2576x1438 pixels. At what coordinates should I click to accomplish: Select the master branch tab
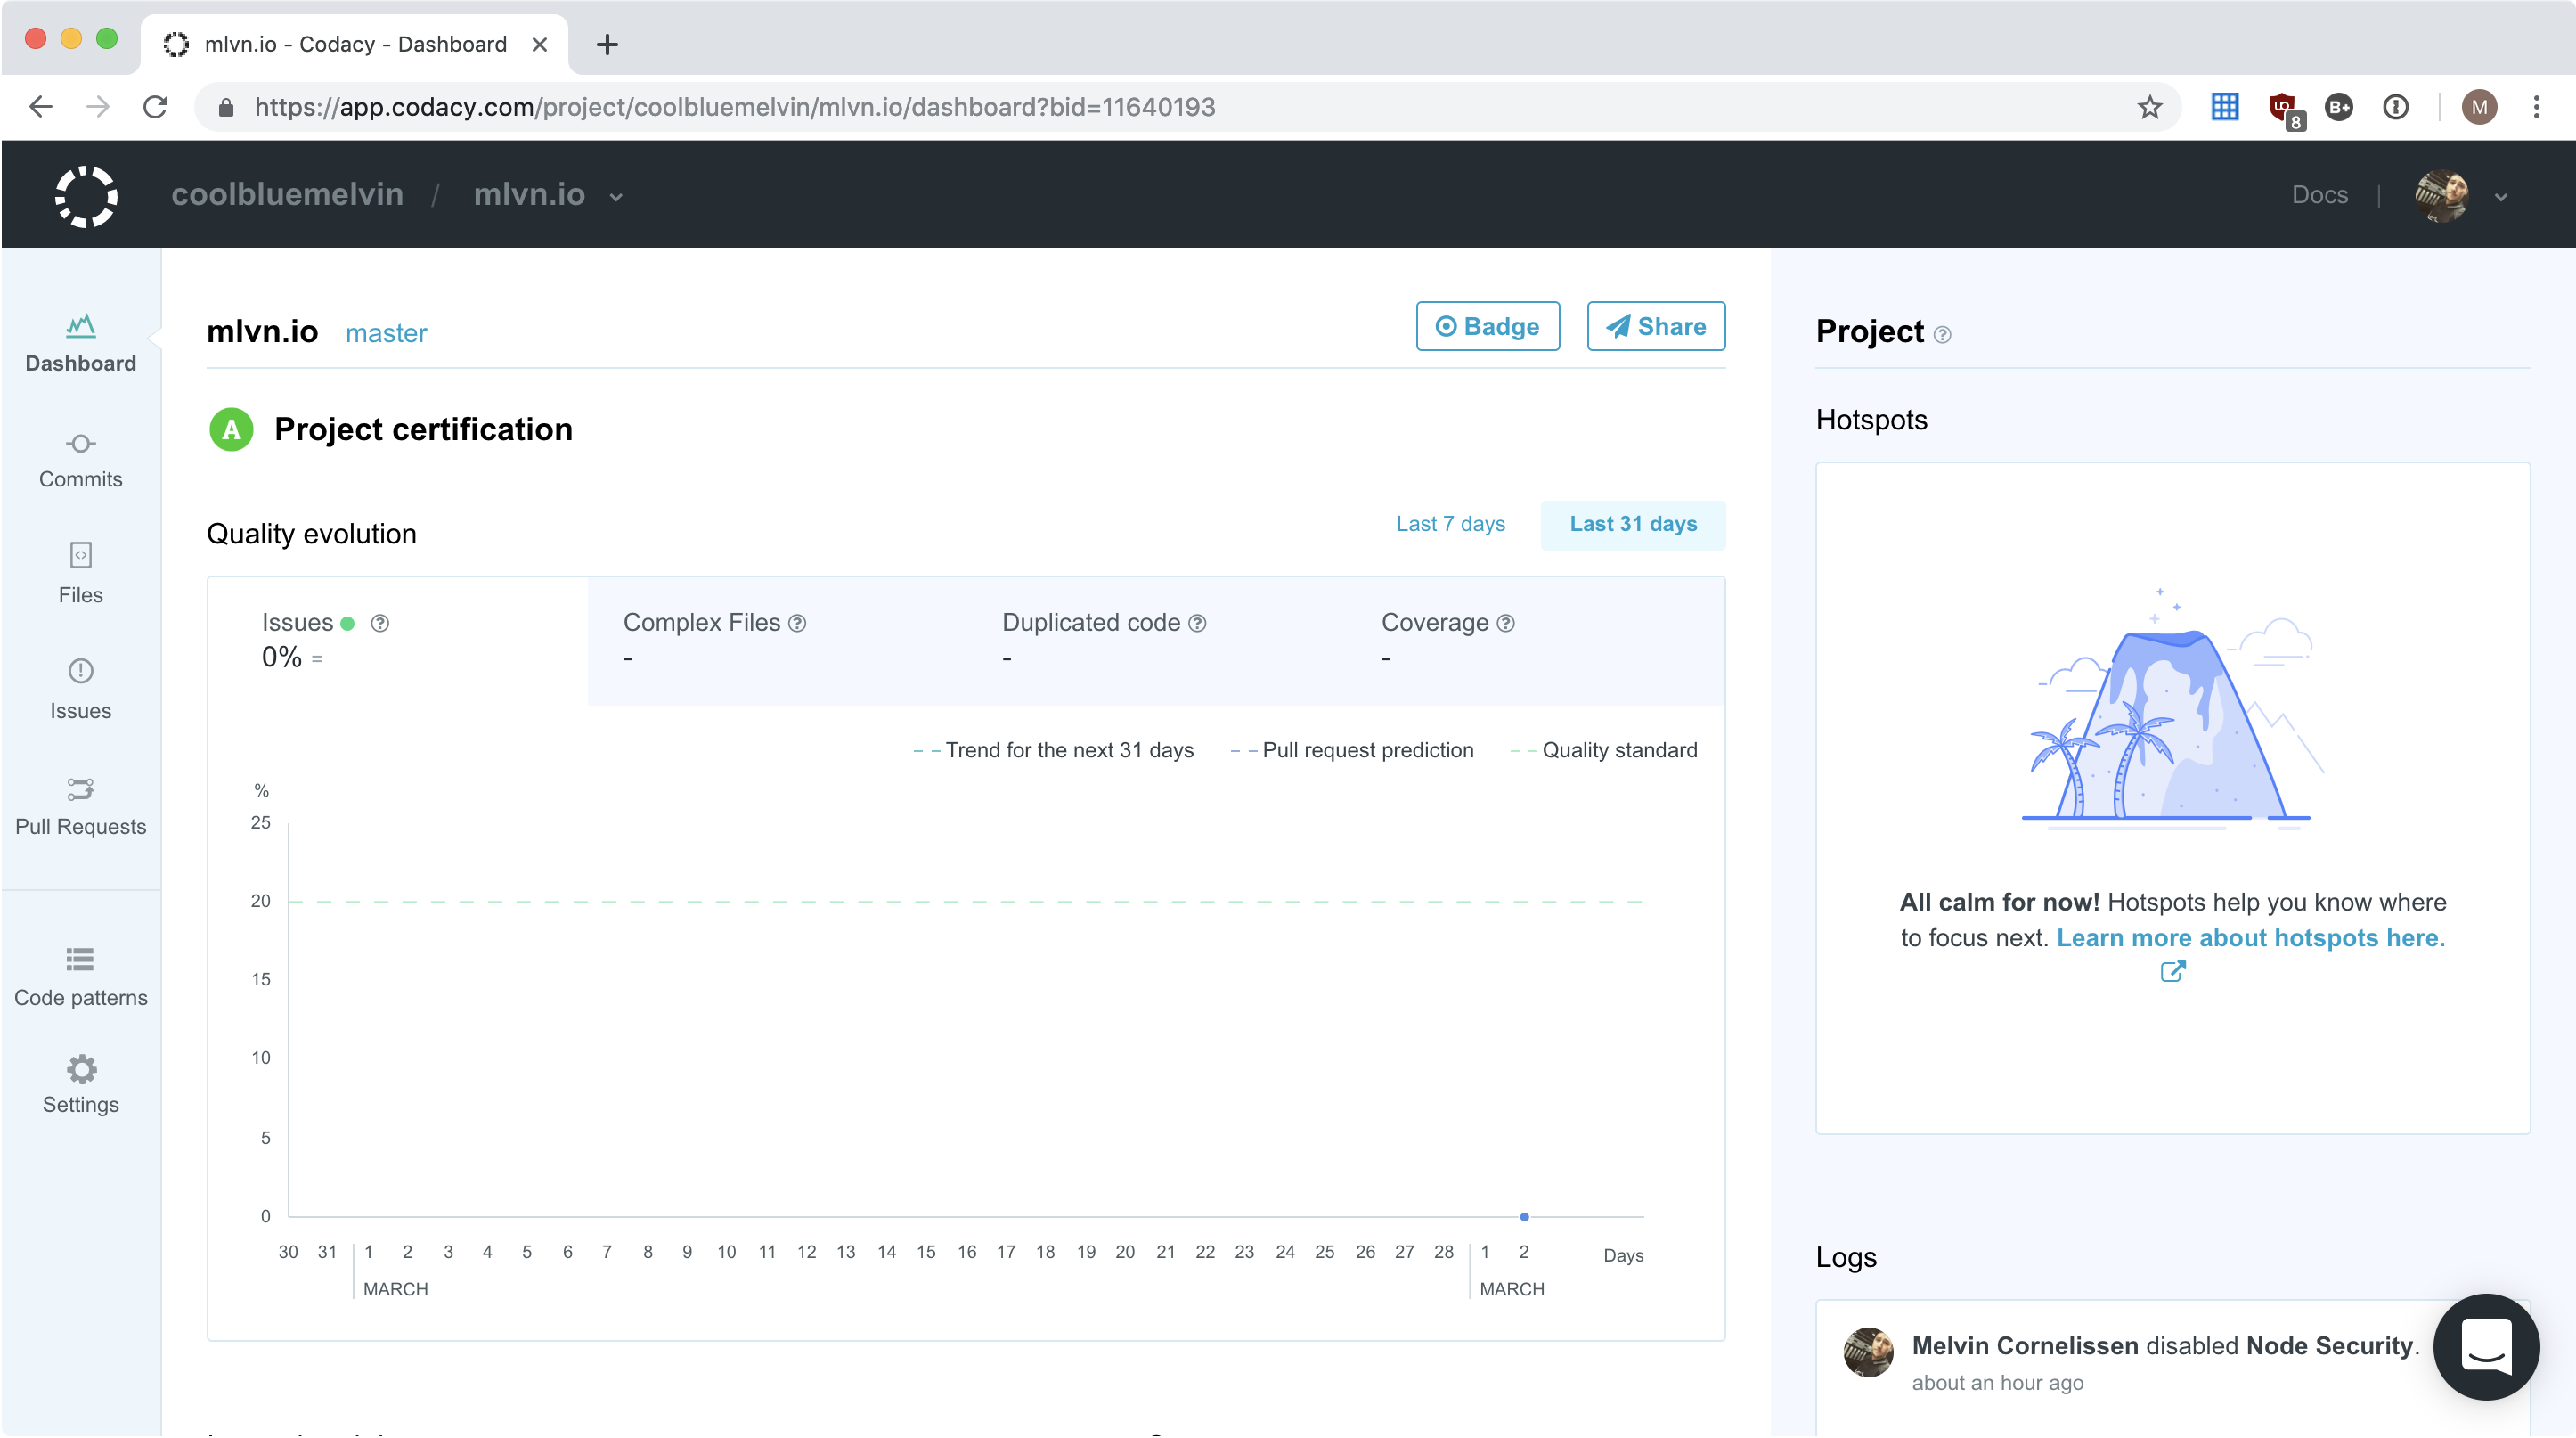[386, 332]
